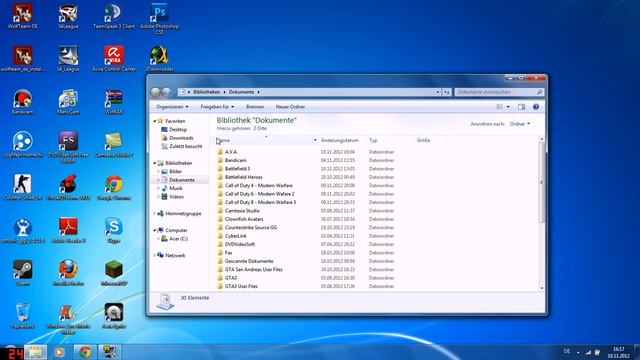Screen dimensions: 640x360
Task: Launch Counter-Strike 1.6 desktop shortcut
Action: click(x=22, y=188)
